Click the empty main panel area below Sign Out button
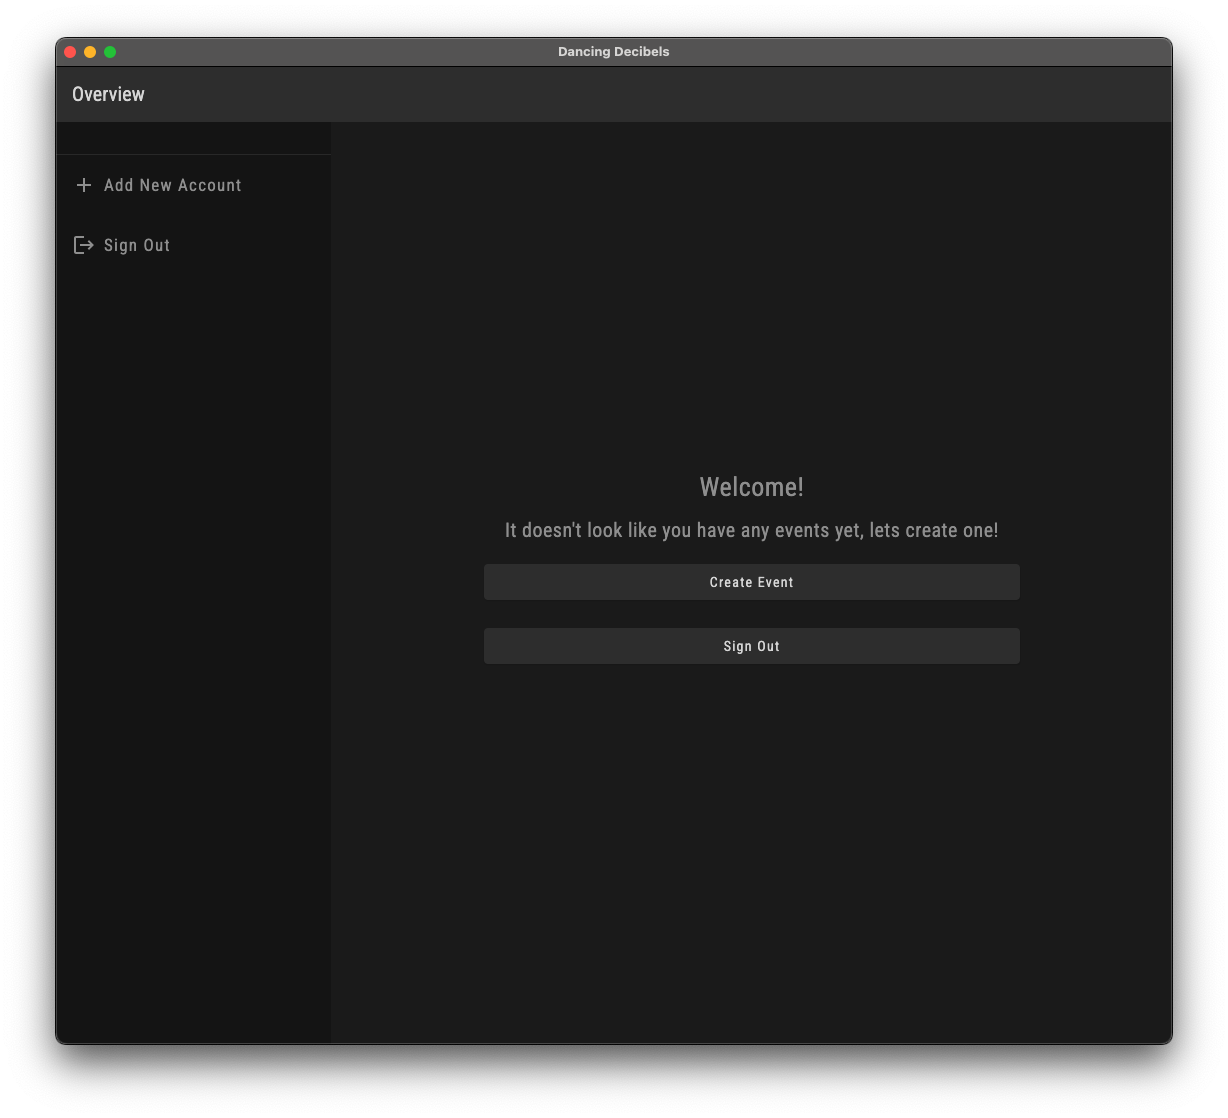The image size is (1228, 1118). pos(751,850)
